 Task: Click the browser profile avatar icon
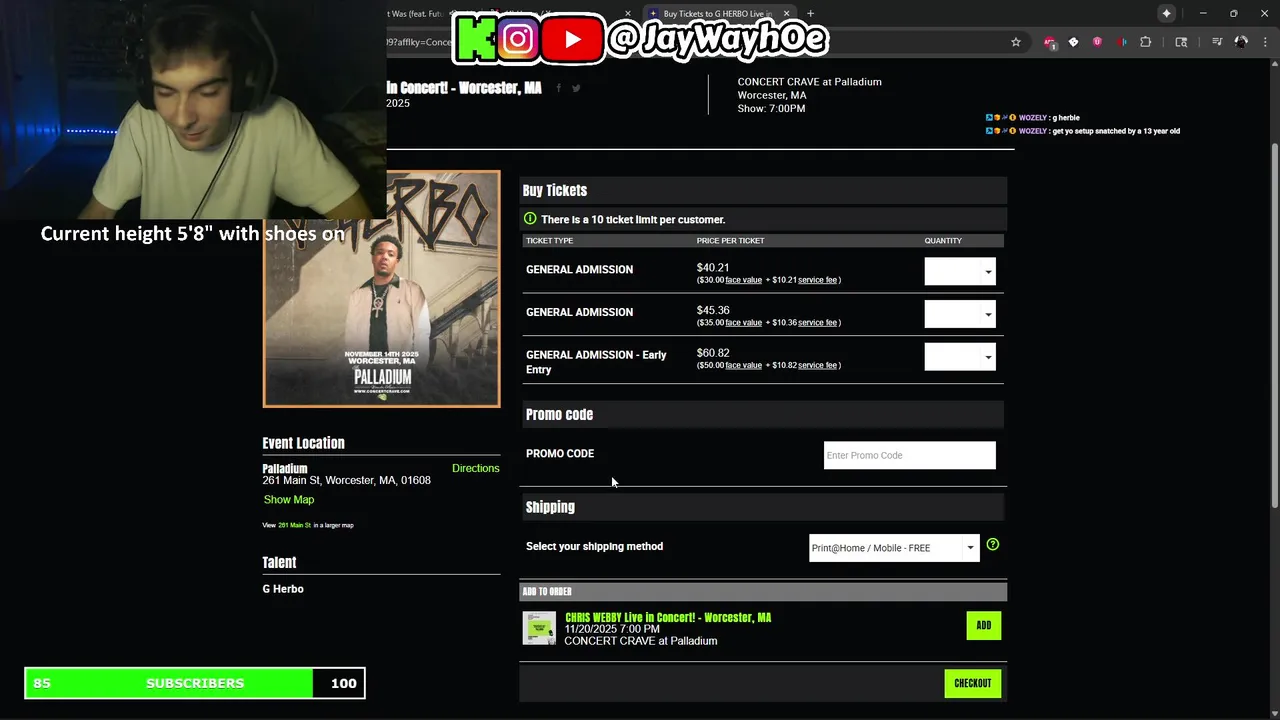pyautogui.click(x=1241, y=42)
